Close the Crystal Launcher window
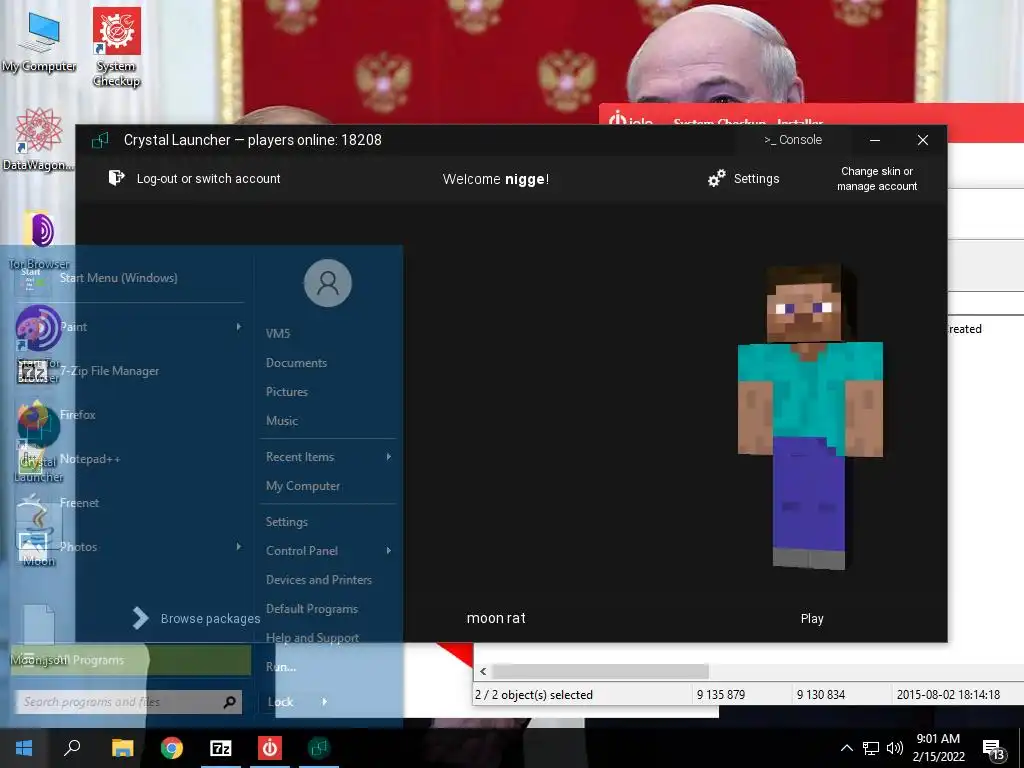This screenshot has width=1024, height=768. (922, 140)
